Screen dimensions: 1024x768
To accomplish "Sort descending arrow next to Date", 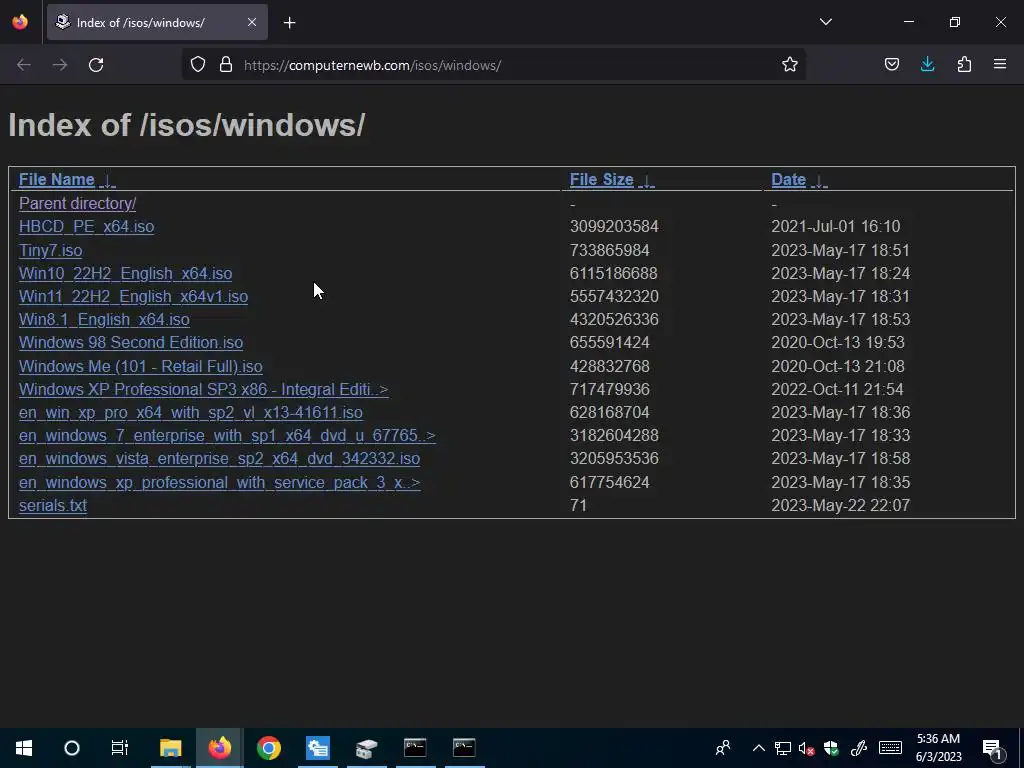I will (818, 180).
